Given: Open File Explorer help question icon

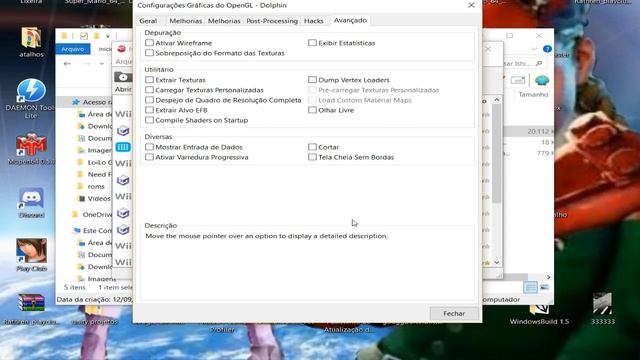Looking at the screenshot, I should pos(547,49).
